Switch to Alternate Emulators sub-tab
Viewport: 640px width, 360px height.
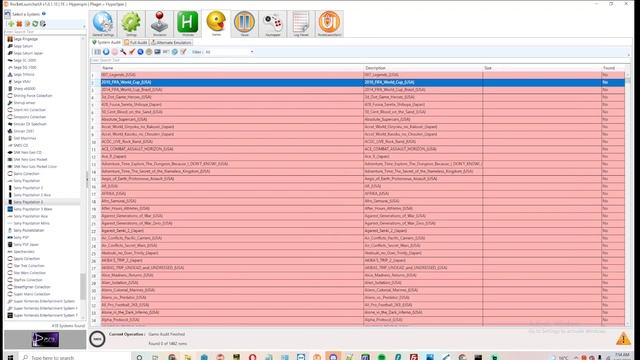171,42
